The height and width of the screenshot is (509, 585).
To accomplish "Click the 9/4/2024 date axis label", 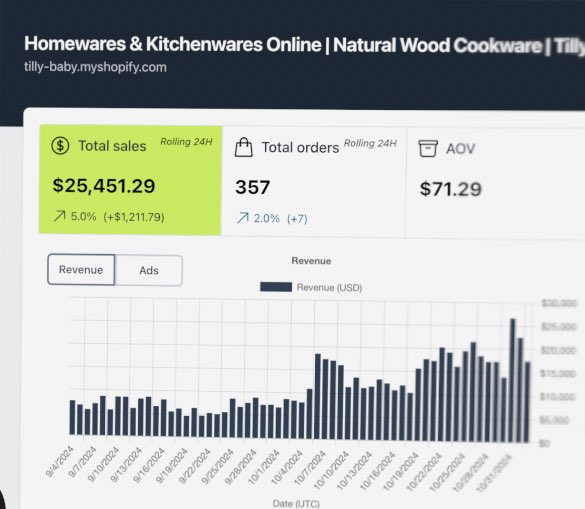I will (x=60, y=462).
